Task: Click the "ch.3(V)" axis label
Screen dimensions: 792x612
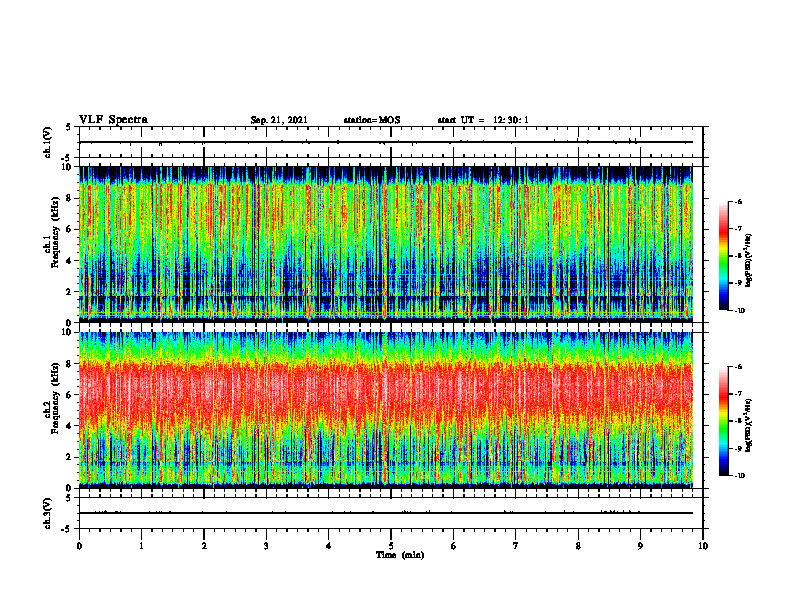Action: click(48, 513)
